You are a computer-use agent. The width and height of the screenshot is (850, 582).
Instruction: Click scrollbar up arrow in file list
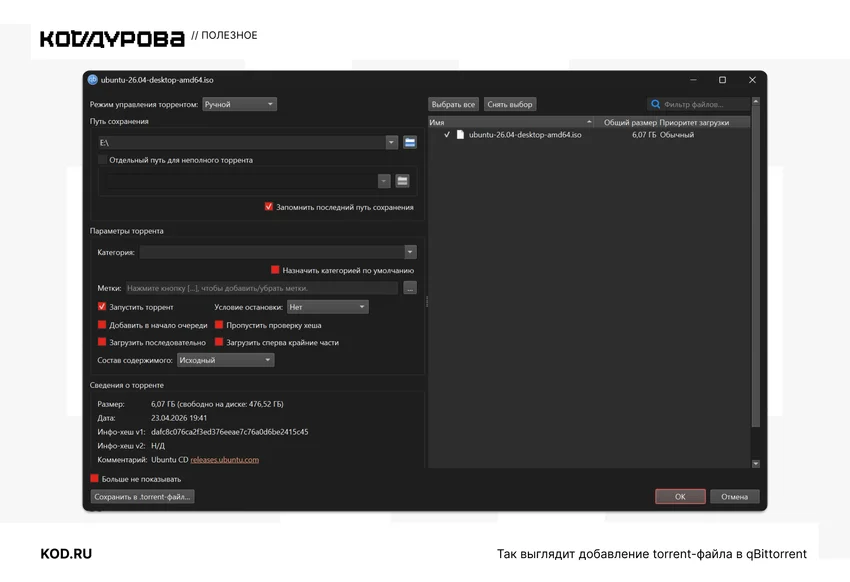[x=756, y=101]
